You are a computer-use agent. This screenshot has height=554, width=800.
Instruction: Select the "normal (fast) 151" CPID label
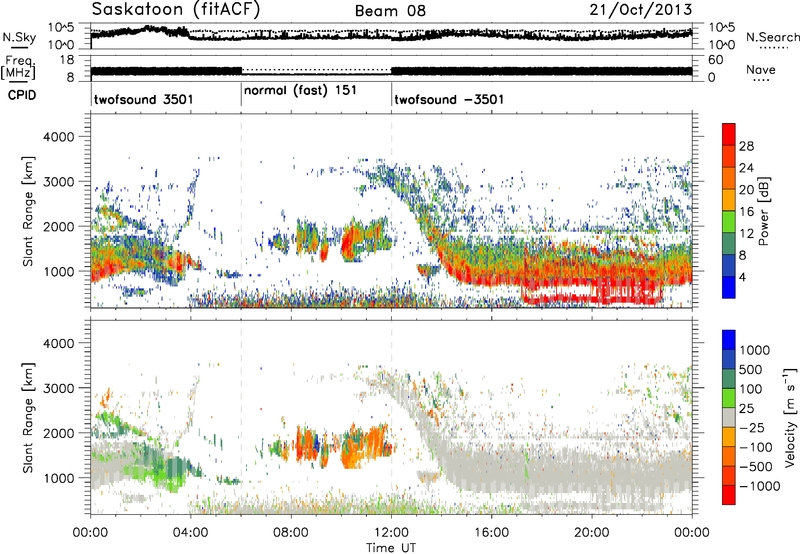pyautogui.click(x=300, y=91)
